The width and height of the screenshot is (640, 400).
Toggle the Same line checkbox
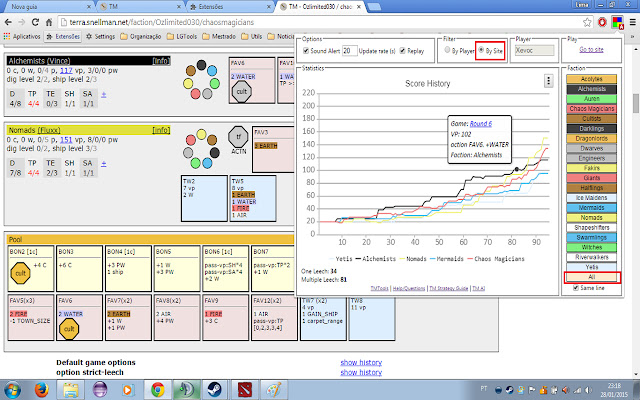[576, 288]
